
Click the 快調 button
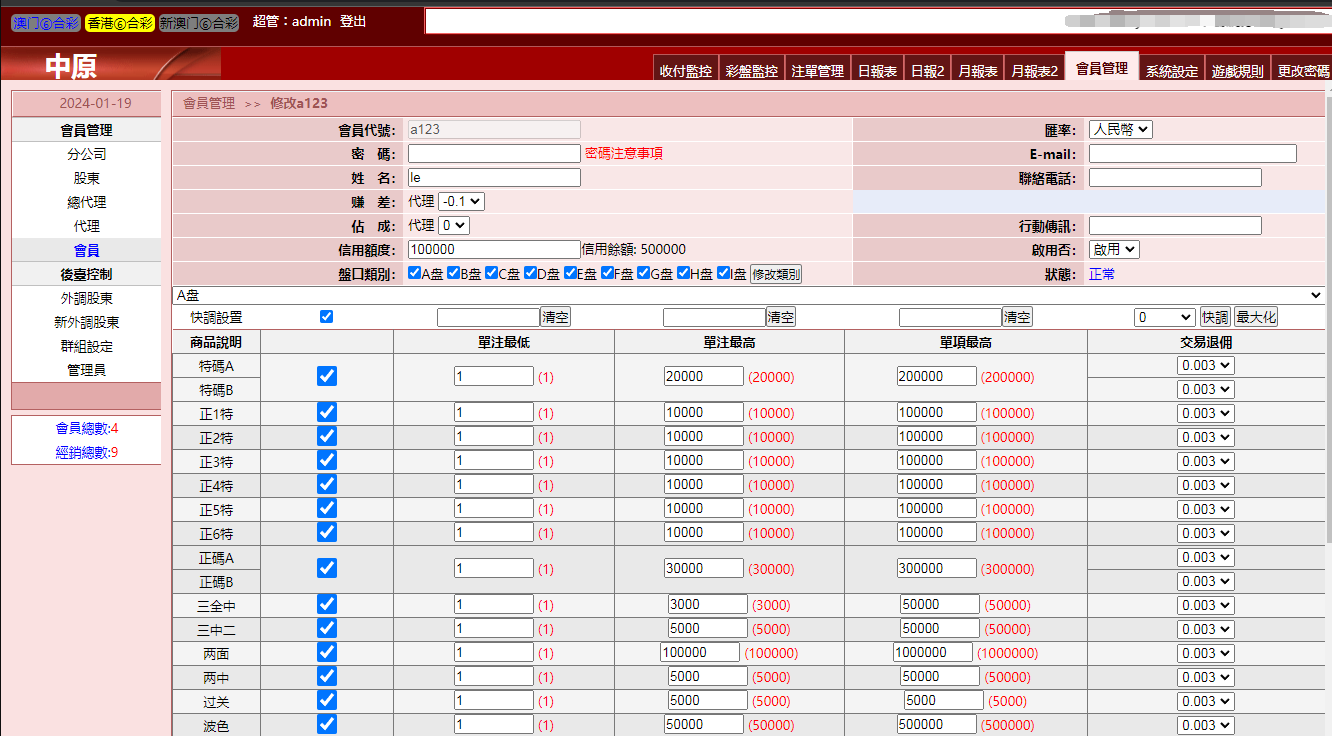pos(1215,317)
